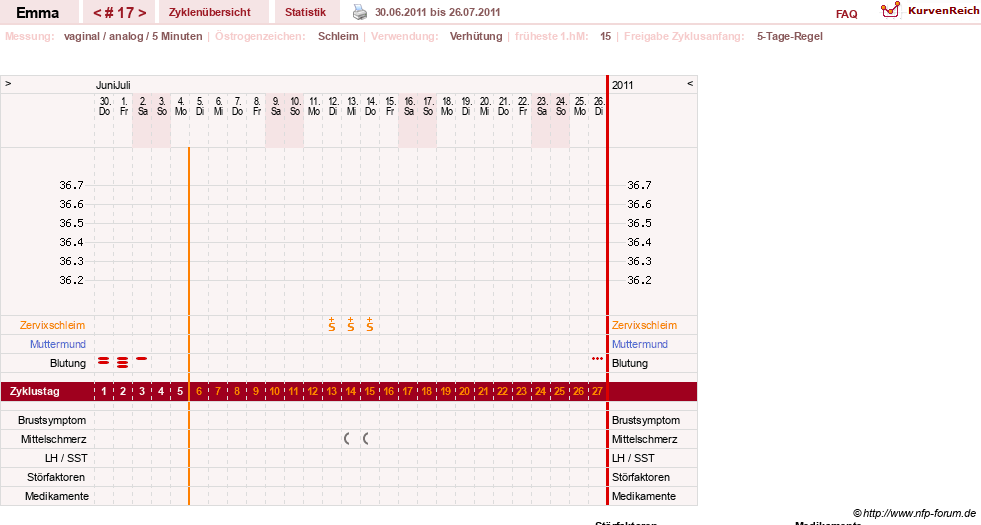Click Östrogenzeichen value Schleim
Image resolution: width=981 pixels, height=525 pixels.
pyautogui.click(x=338, y=36)
